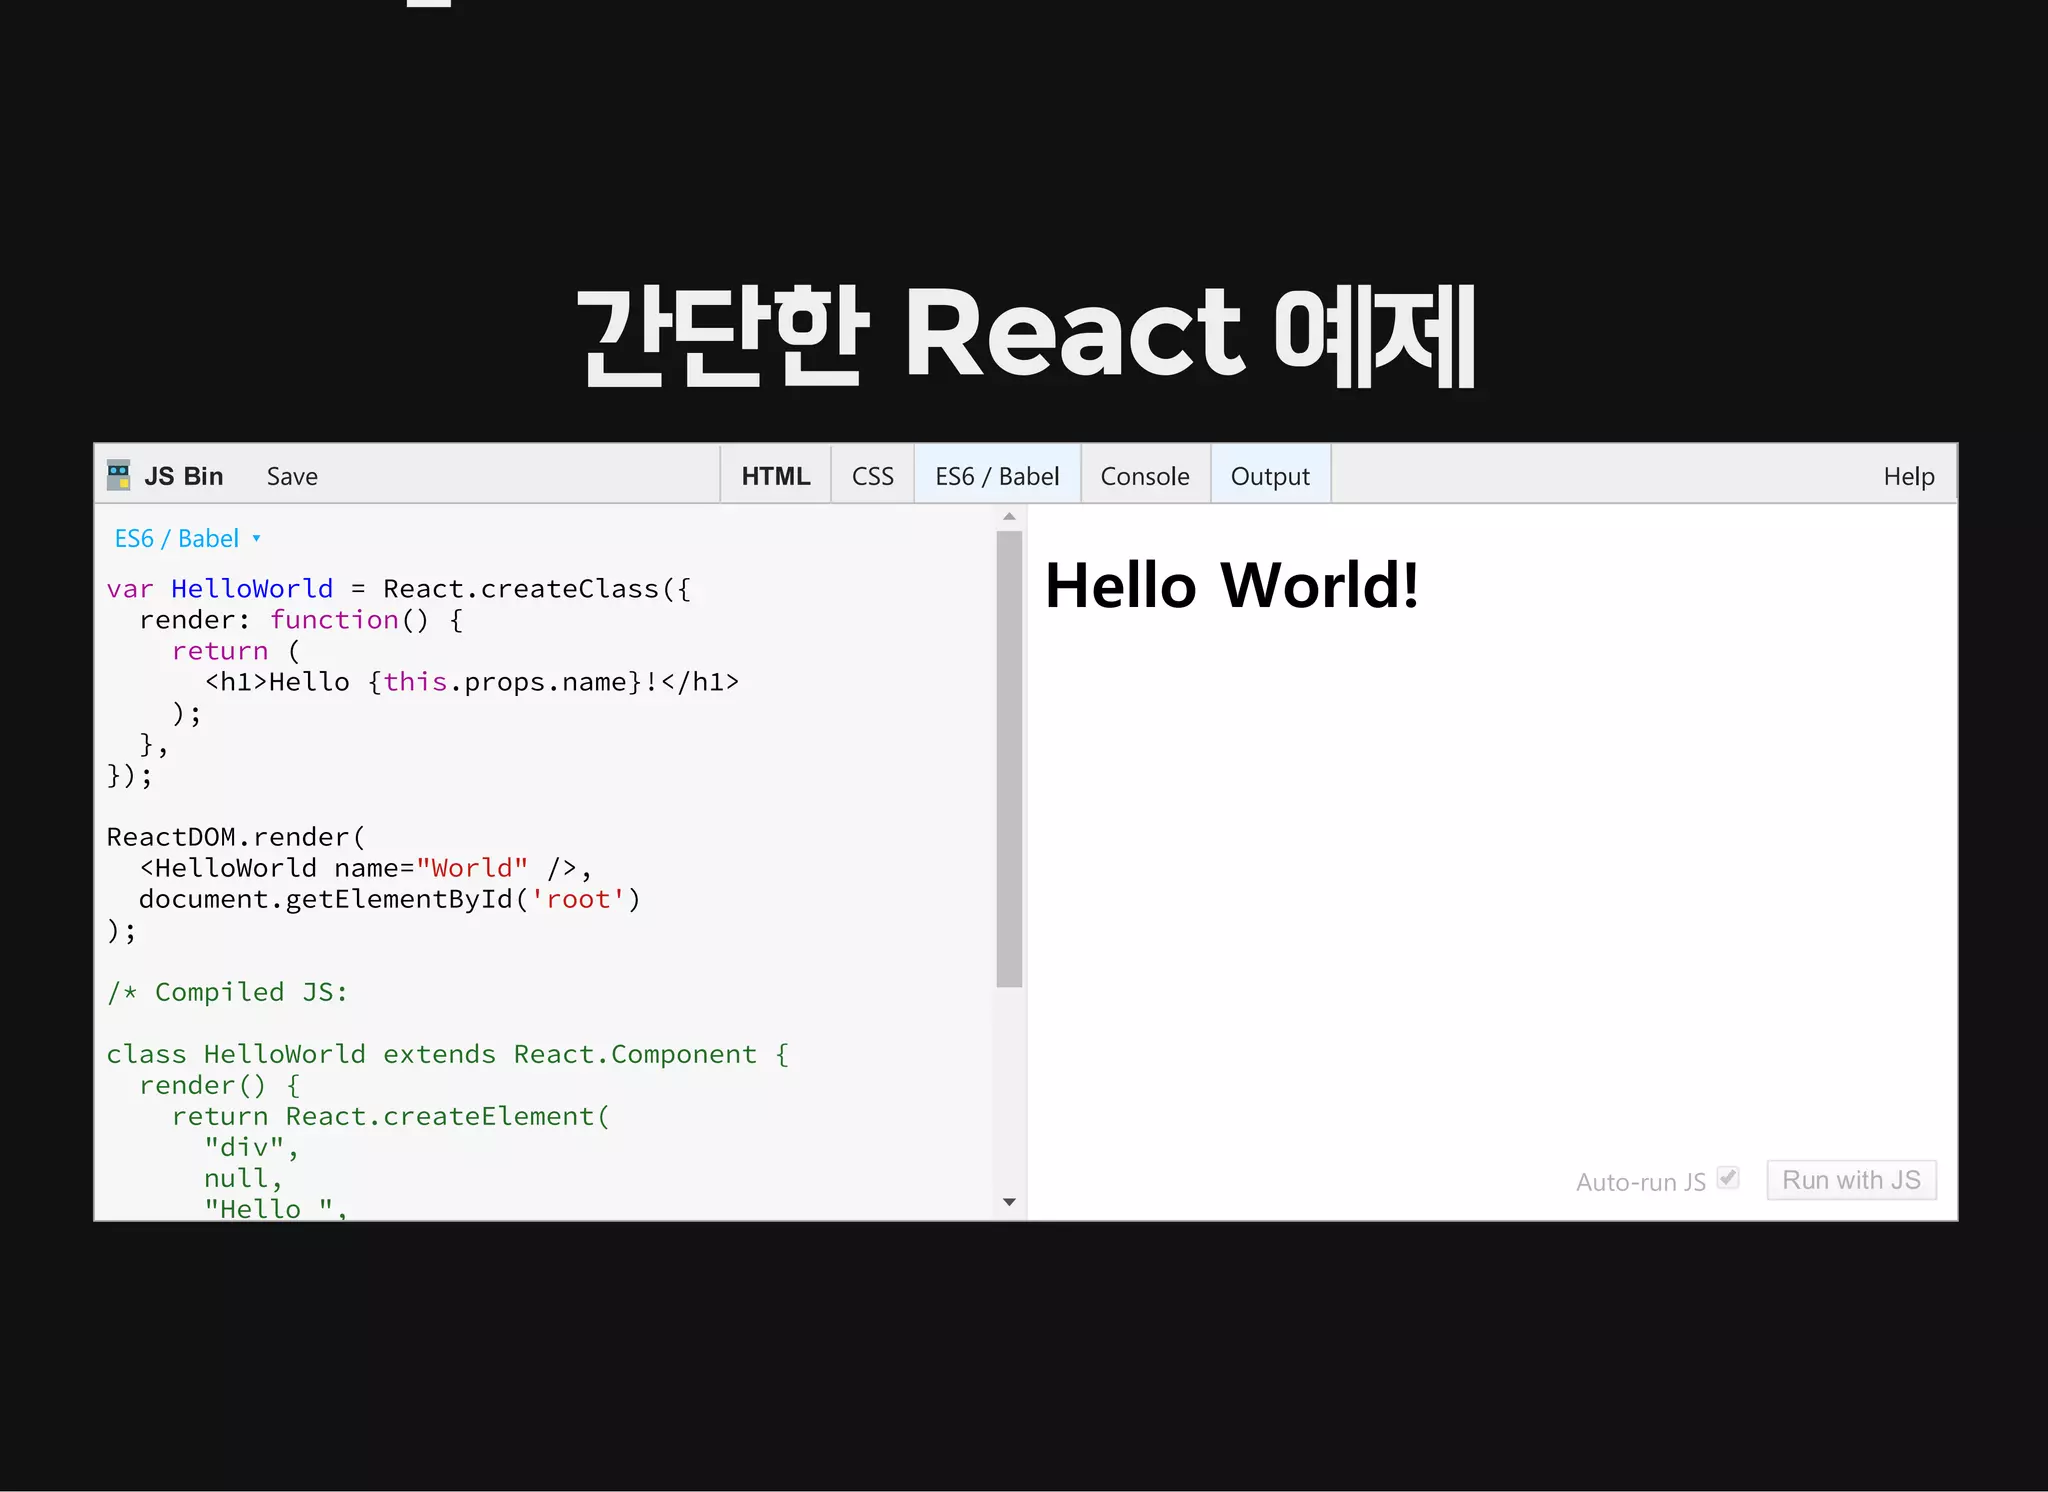Open the JS Bin menu label
Image resolution: width=2048 pixels, height=1492 pixels.
[184, 476]
